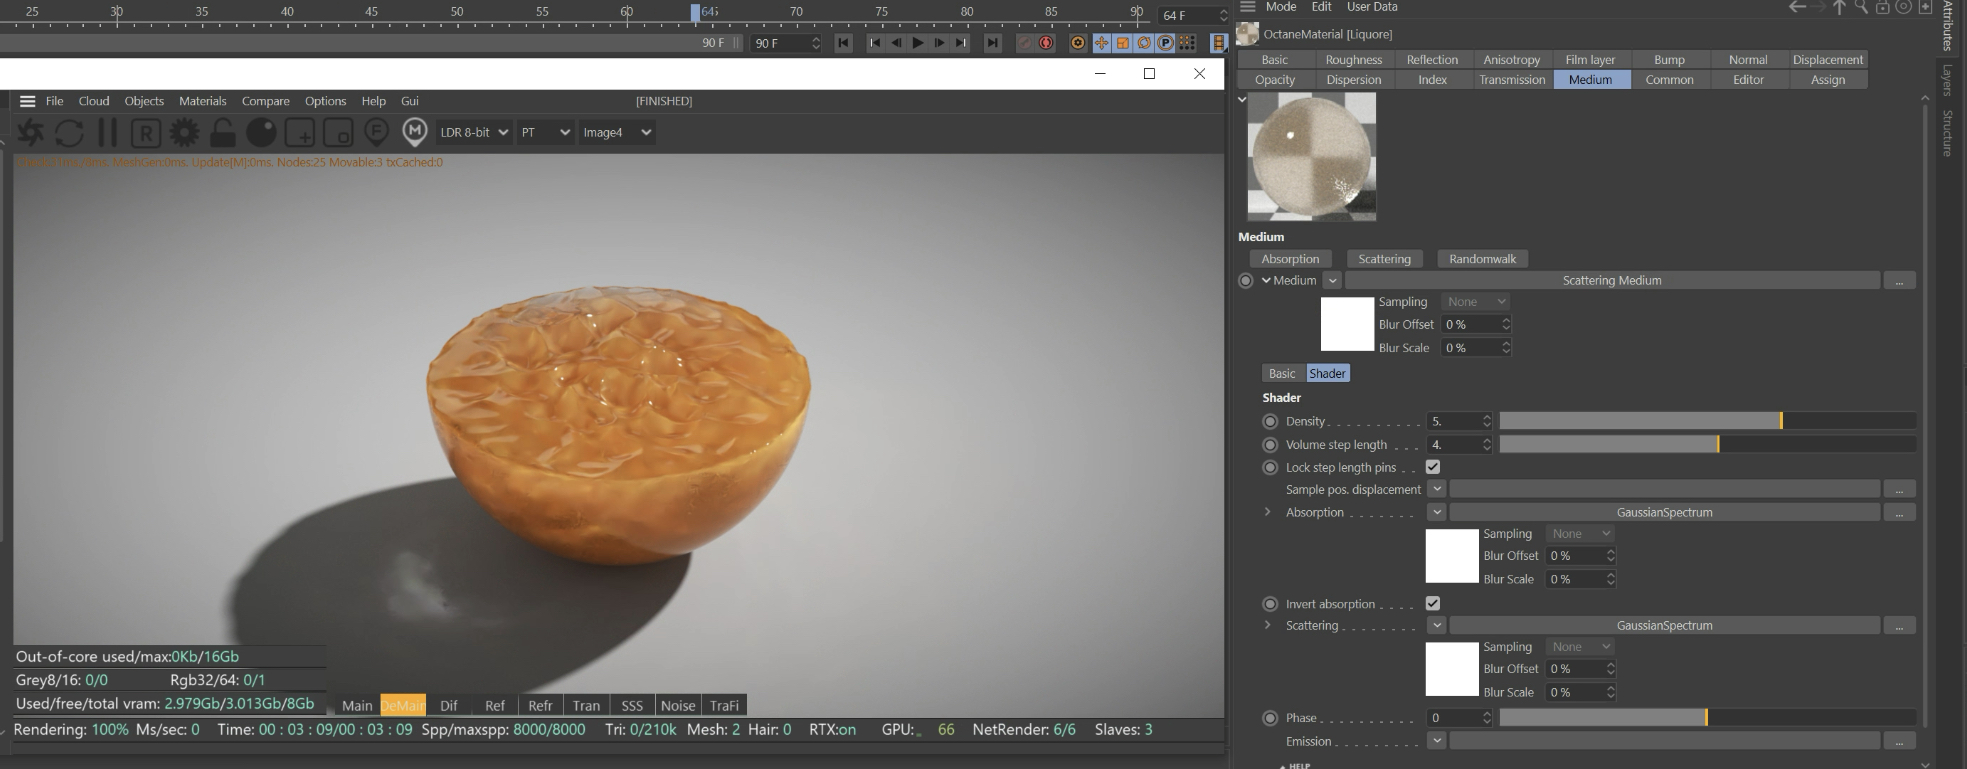The image size is (1967, 769).
Task: Switch to the Transmission tab
Action: (x=1511, y=80)
